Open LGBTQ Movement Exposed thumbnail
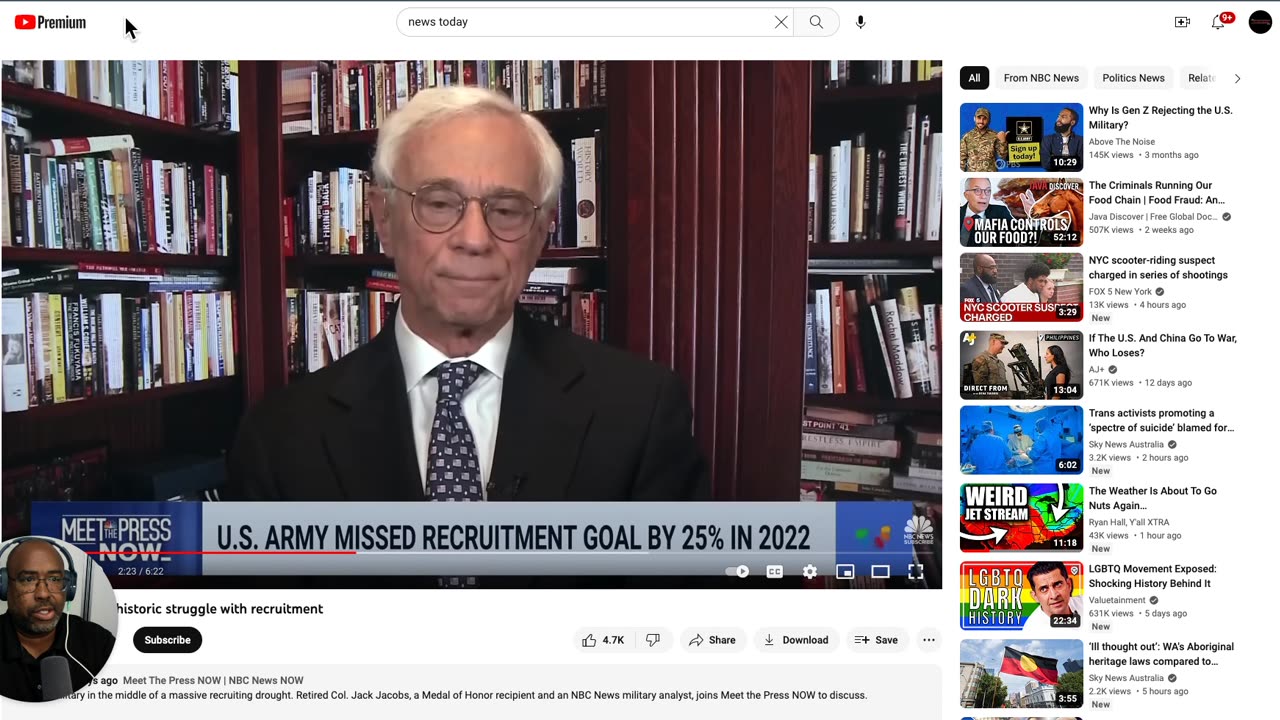 [x=1021, y=596]
